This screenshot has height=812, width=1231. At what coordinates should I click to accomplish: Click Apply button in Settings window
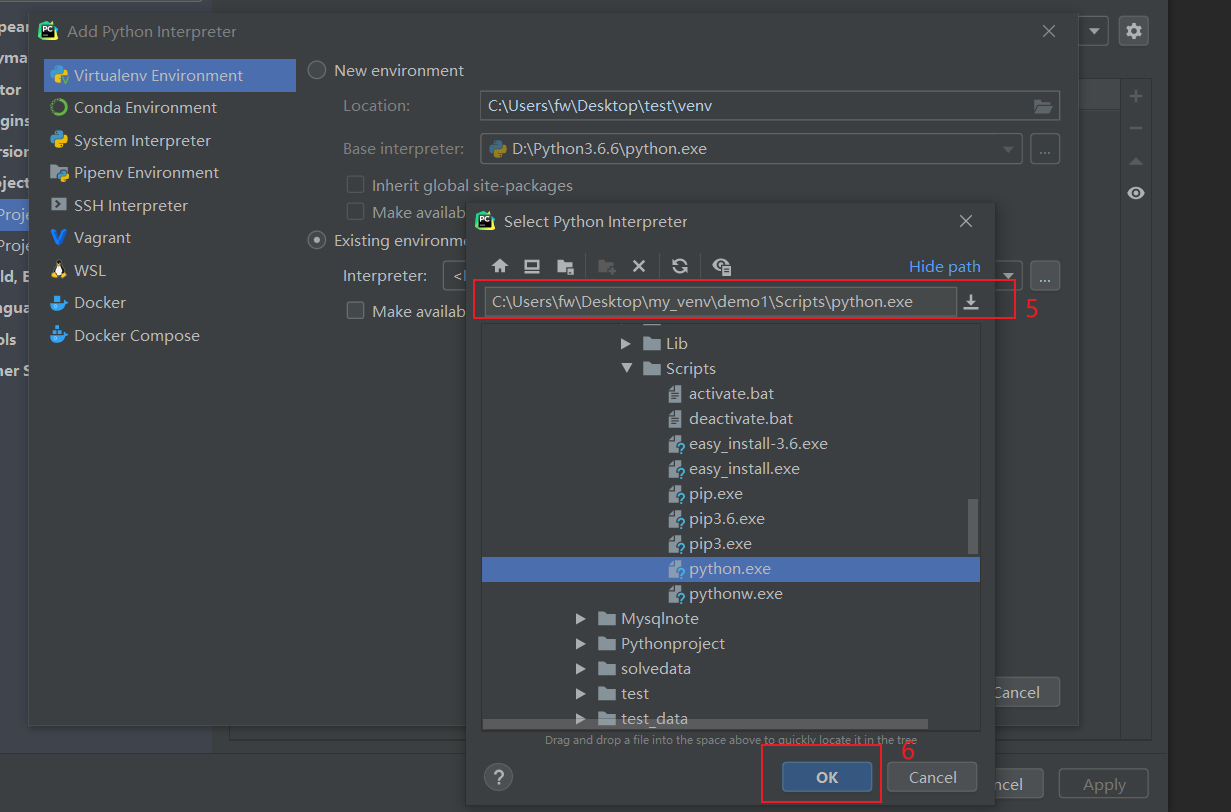tap(1105, 785)
